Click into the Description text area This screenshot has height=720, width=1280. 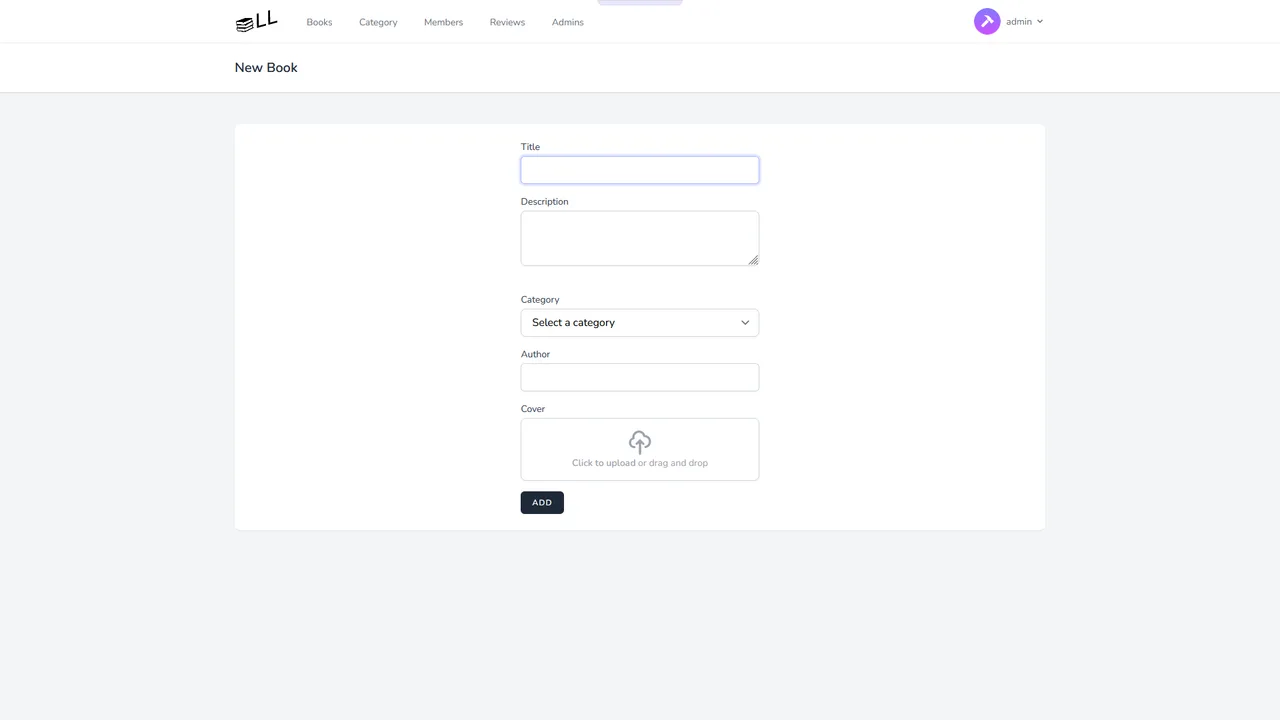pos(640,238)
